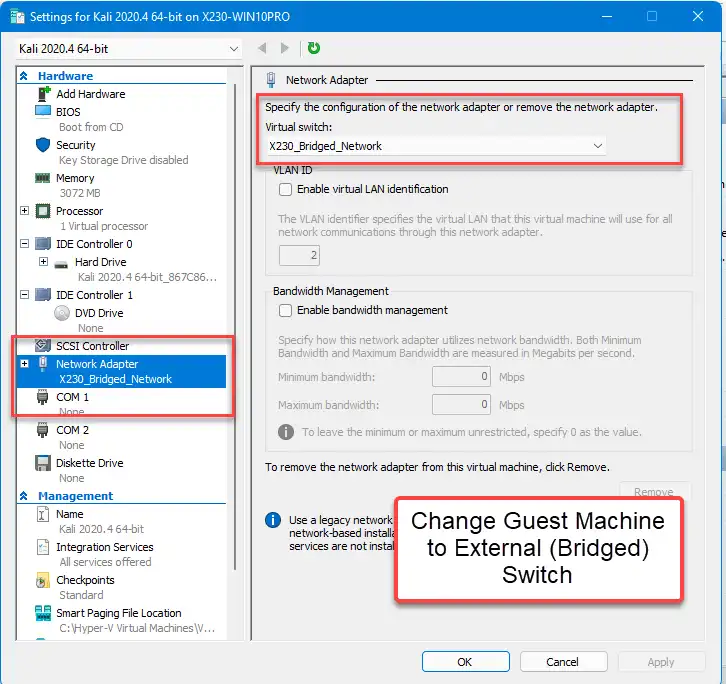
Task: Click the Add Hardware icon
Action: click(x=43, y=94)
